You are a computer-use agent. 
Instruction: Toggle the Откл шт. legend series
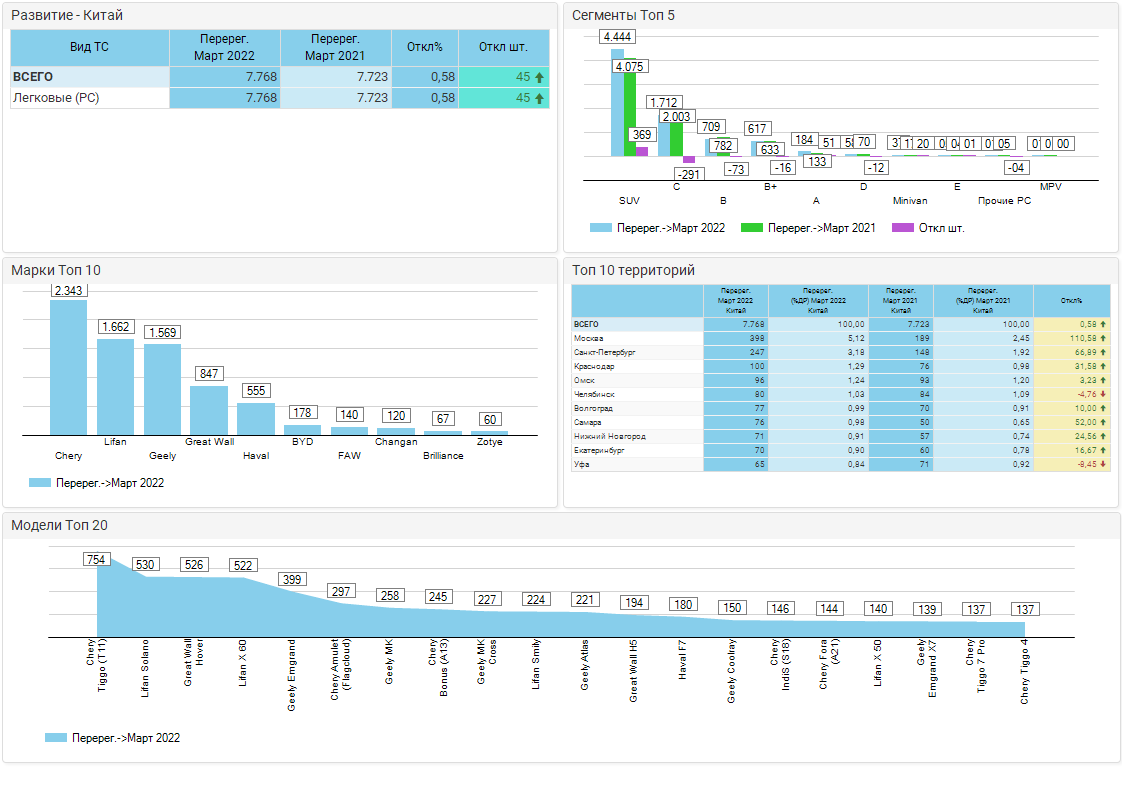click(x=928, y=228)
